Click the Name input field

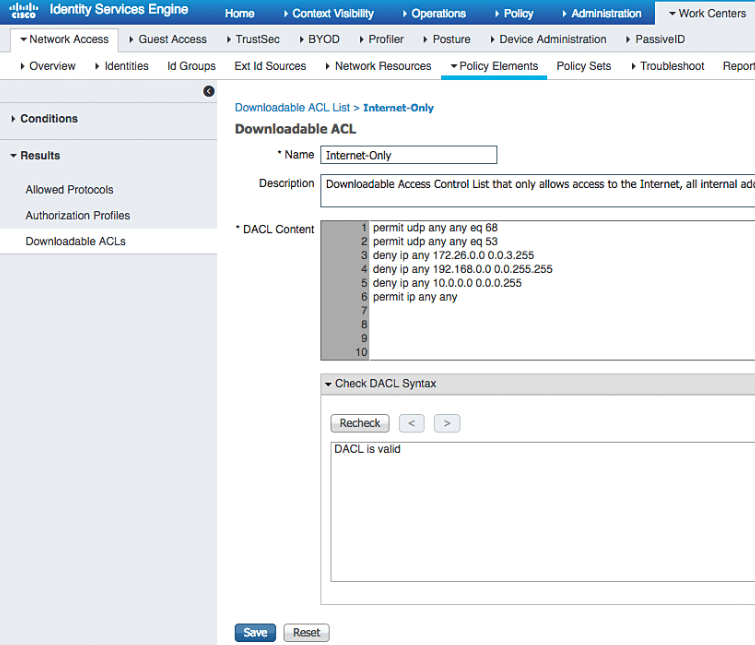coord(409,155)
